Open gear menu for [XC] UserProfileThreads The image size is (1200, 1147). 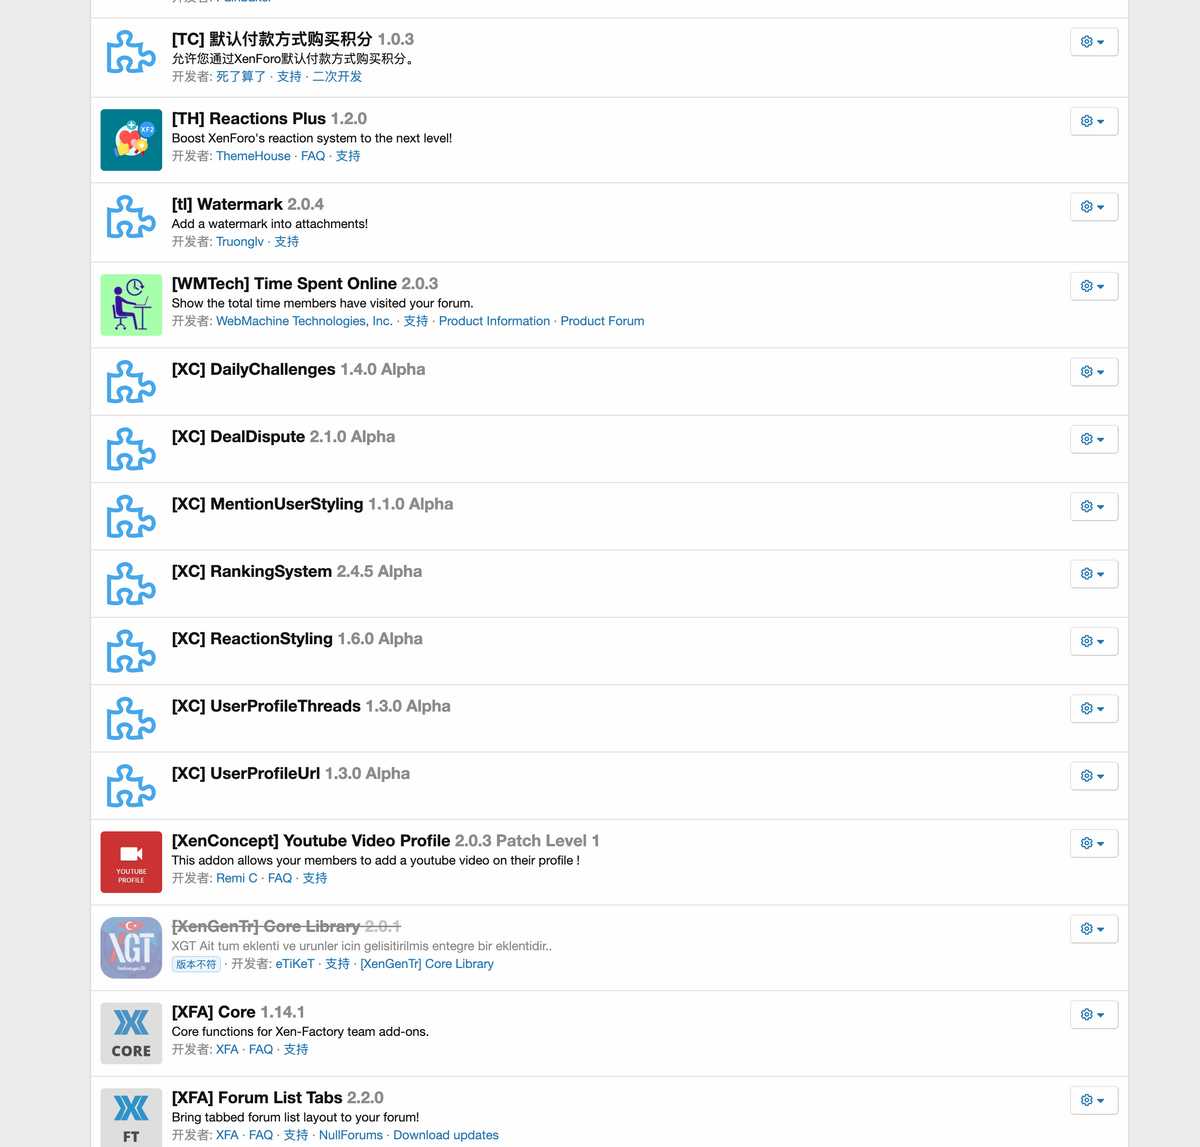1093,709
